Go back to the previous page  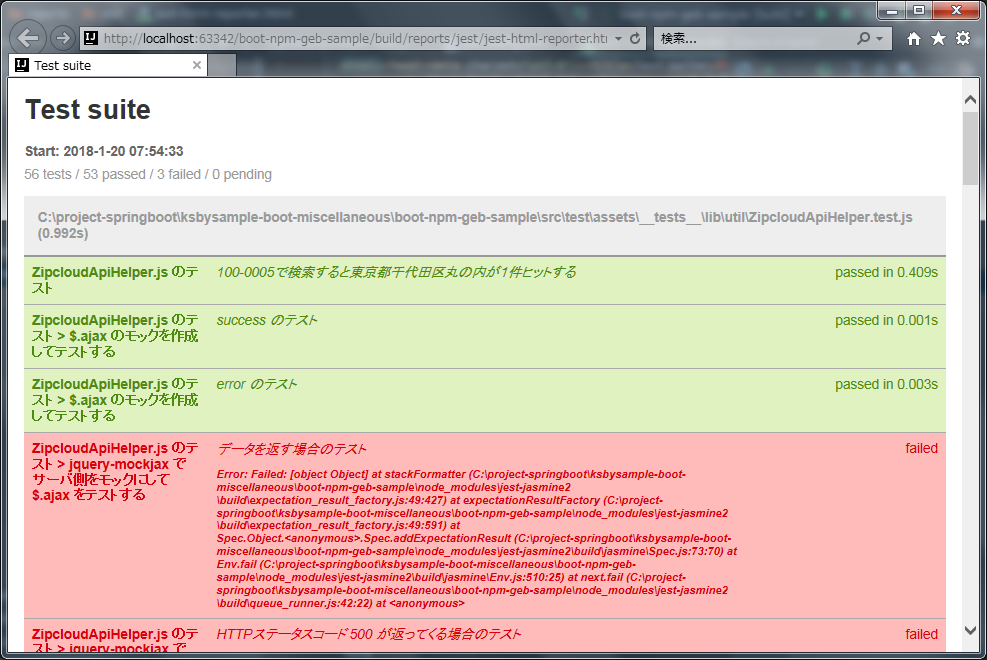pyautogui.click(x=28, y=38)
